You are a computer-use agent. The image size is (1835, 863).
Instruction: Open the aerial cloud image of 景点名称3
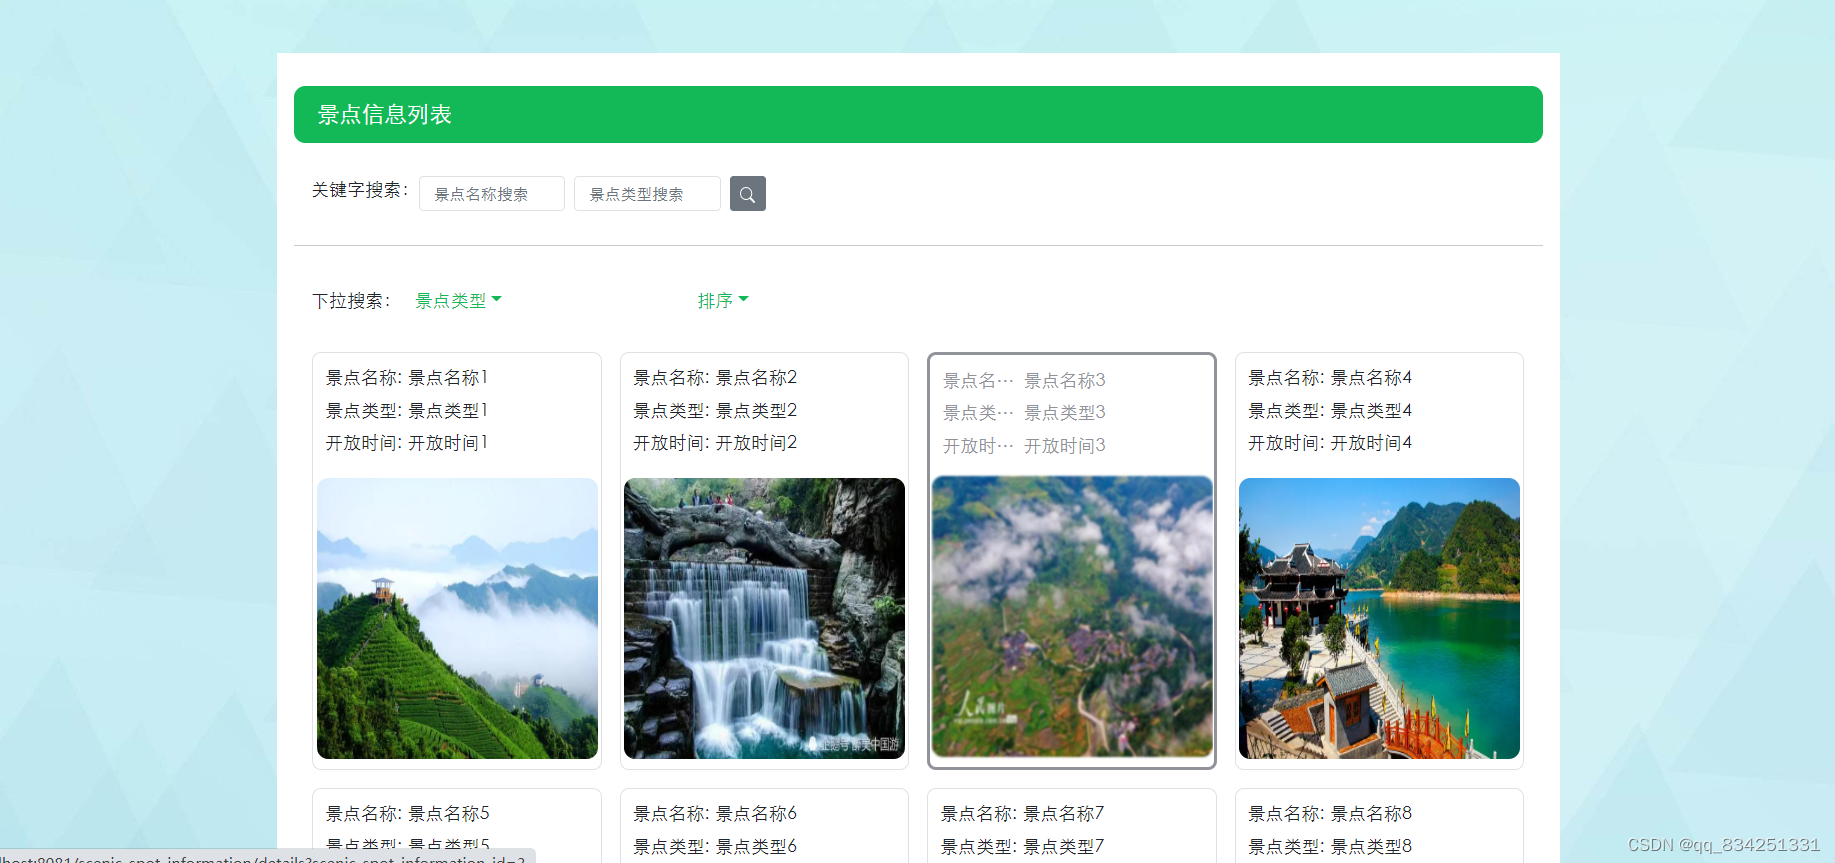coord(1072,616)
